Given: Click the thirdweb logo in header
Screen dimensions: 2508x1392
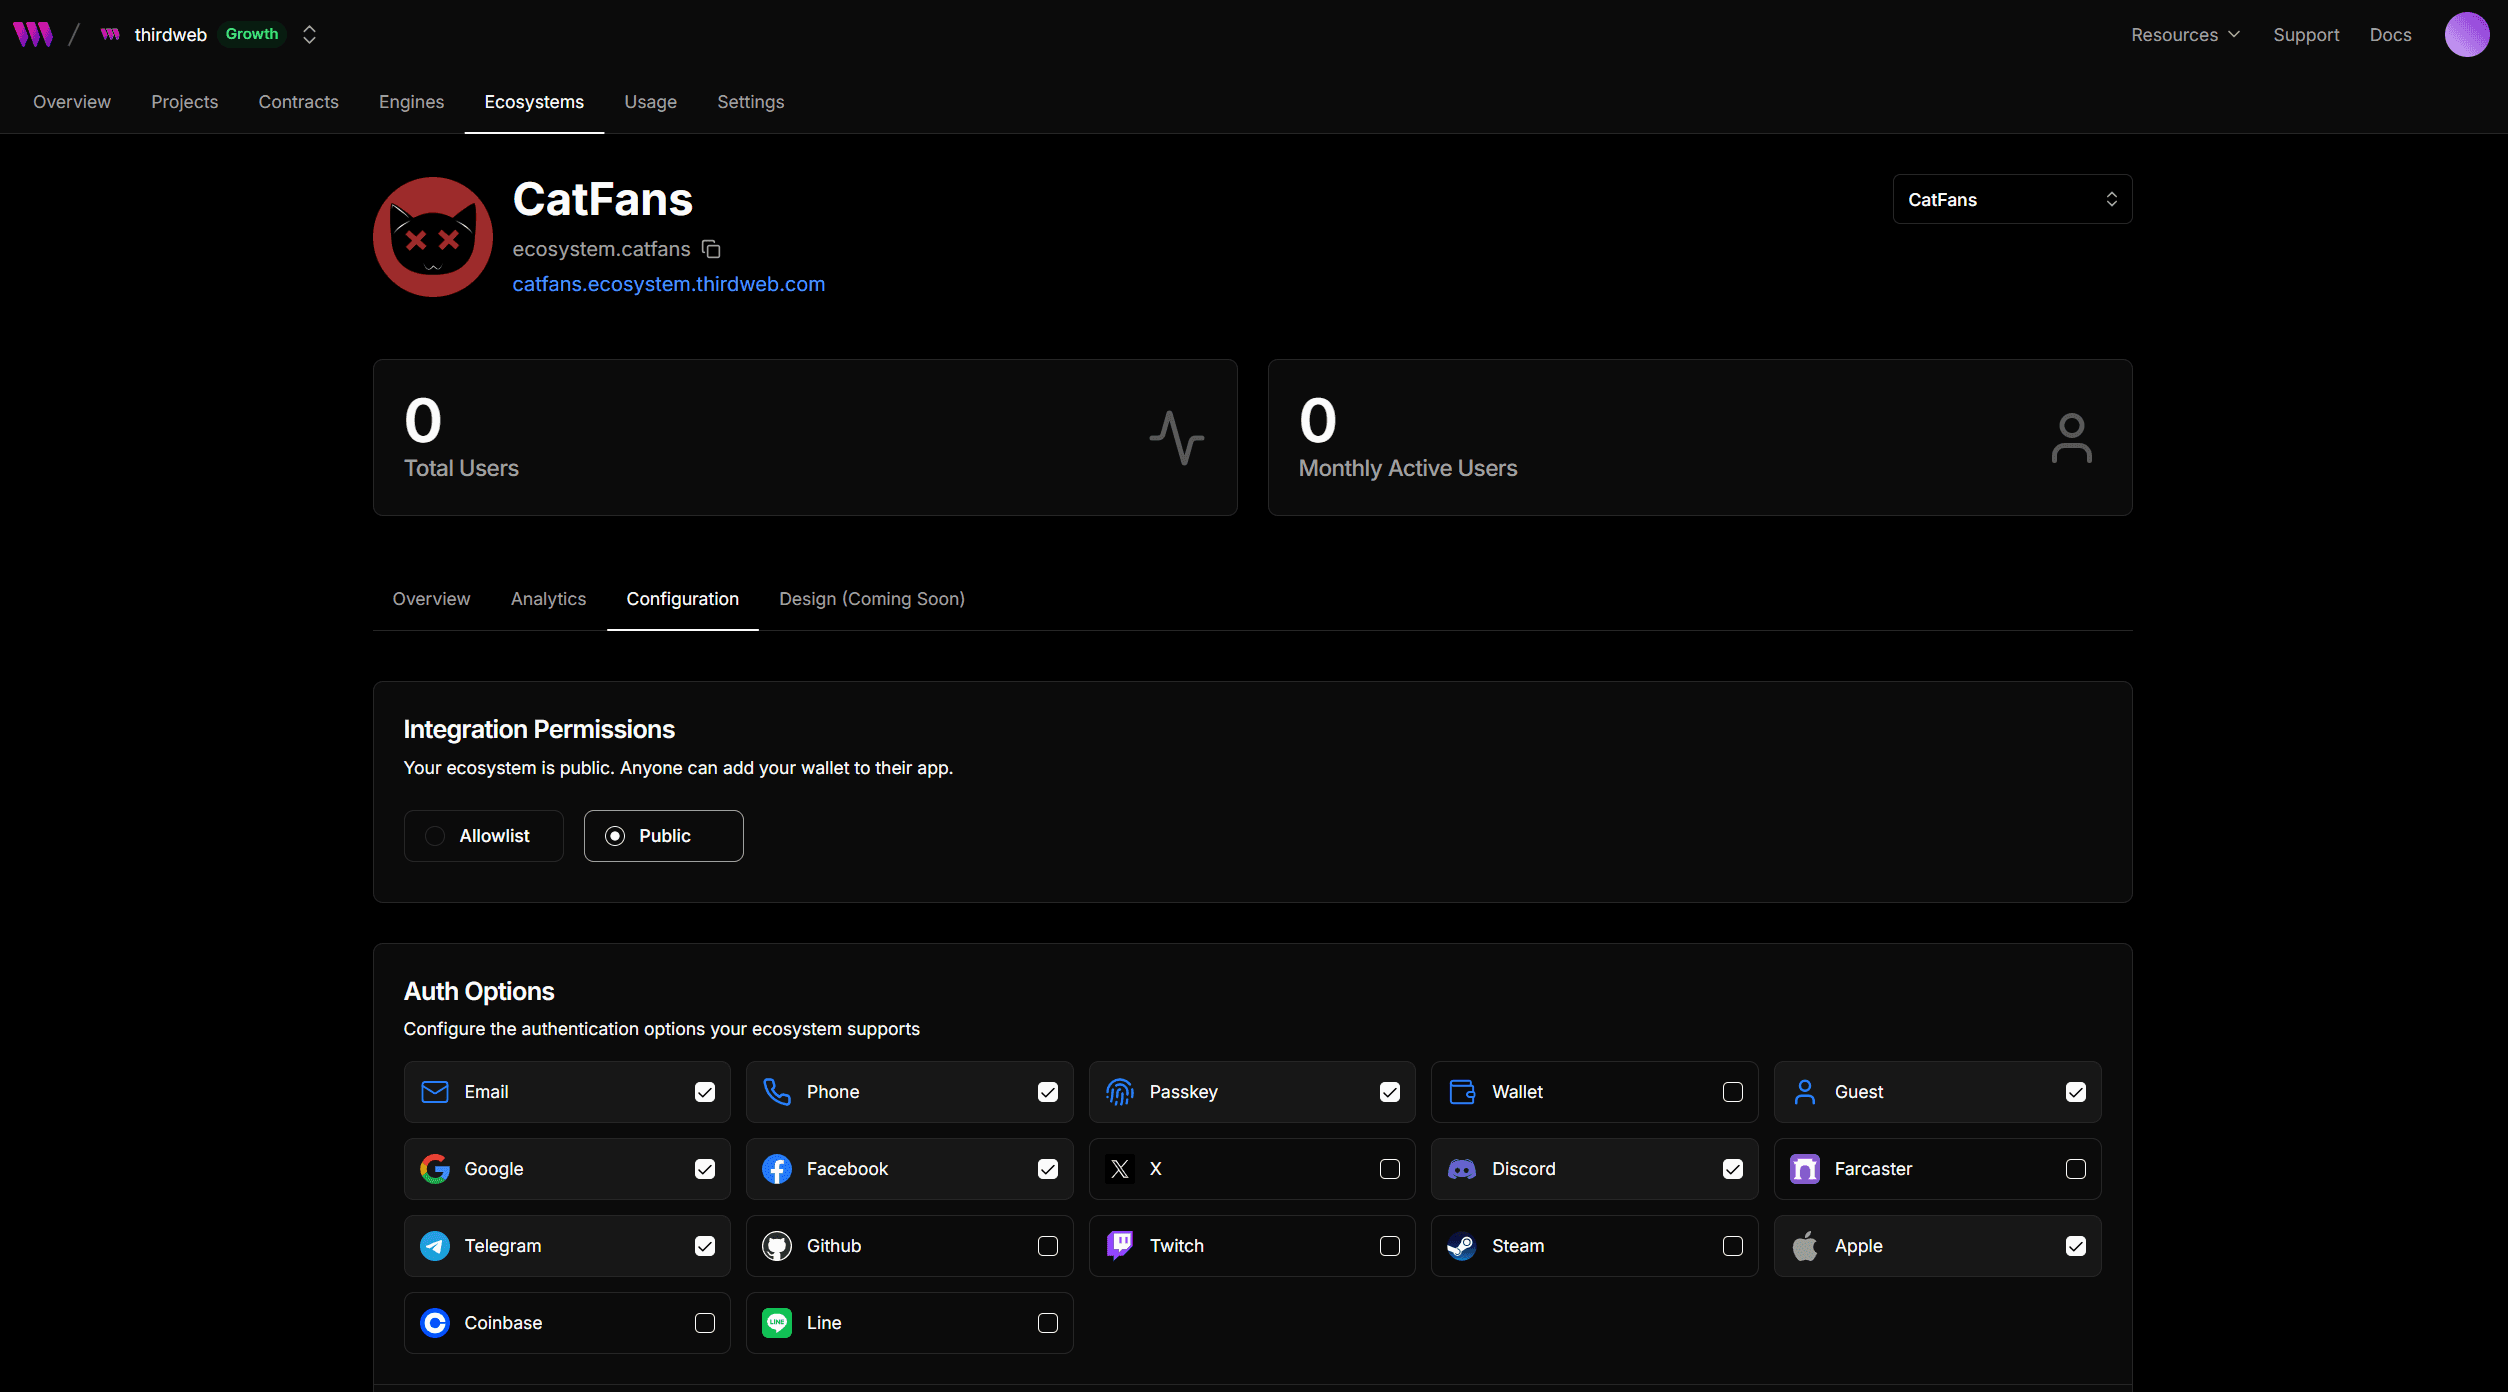Looking at the screenshot, I should pyautogui.click(x=32, y=34).
